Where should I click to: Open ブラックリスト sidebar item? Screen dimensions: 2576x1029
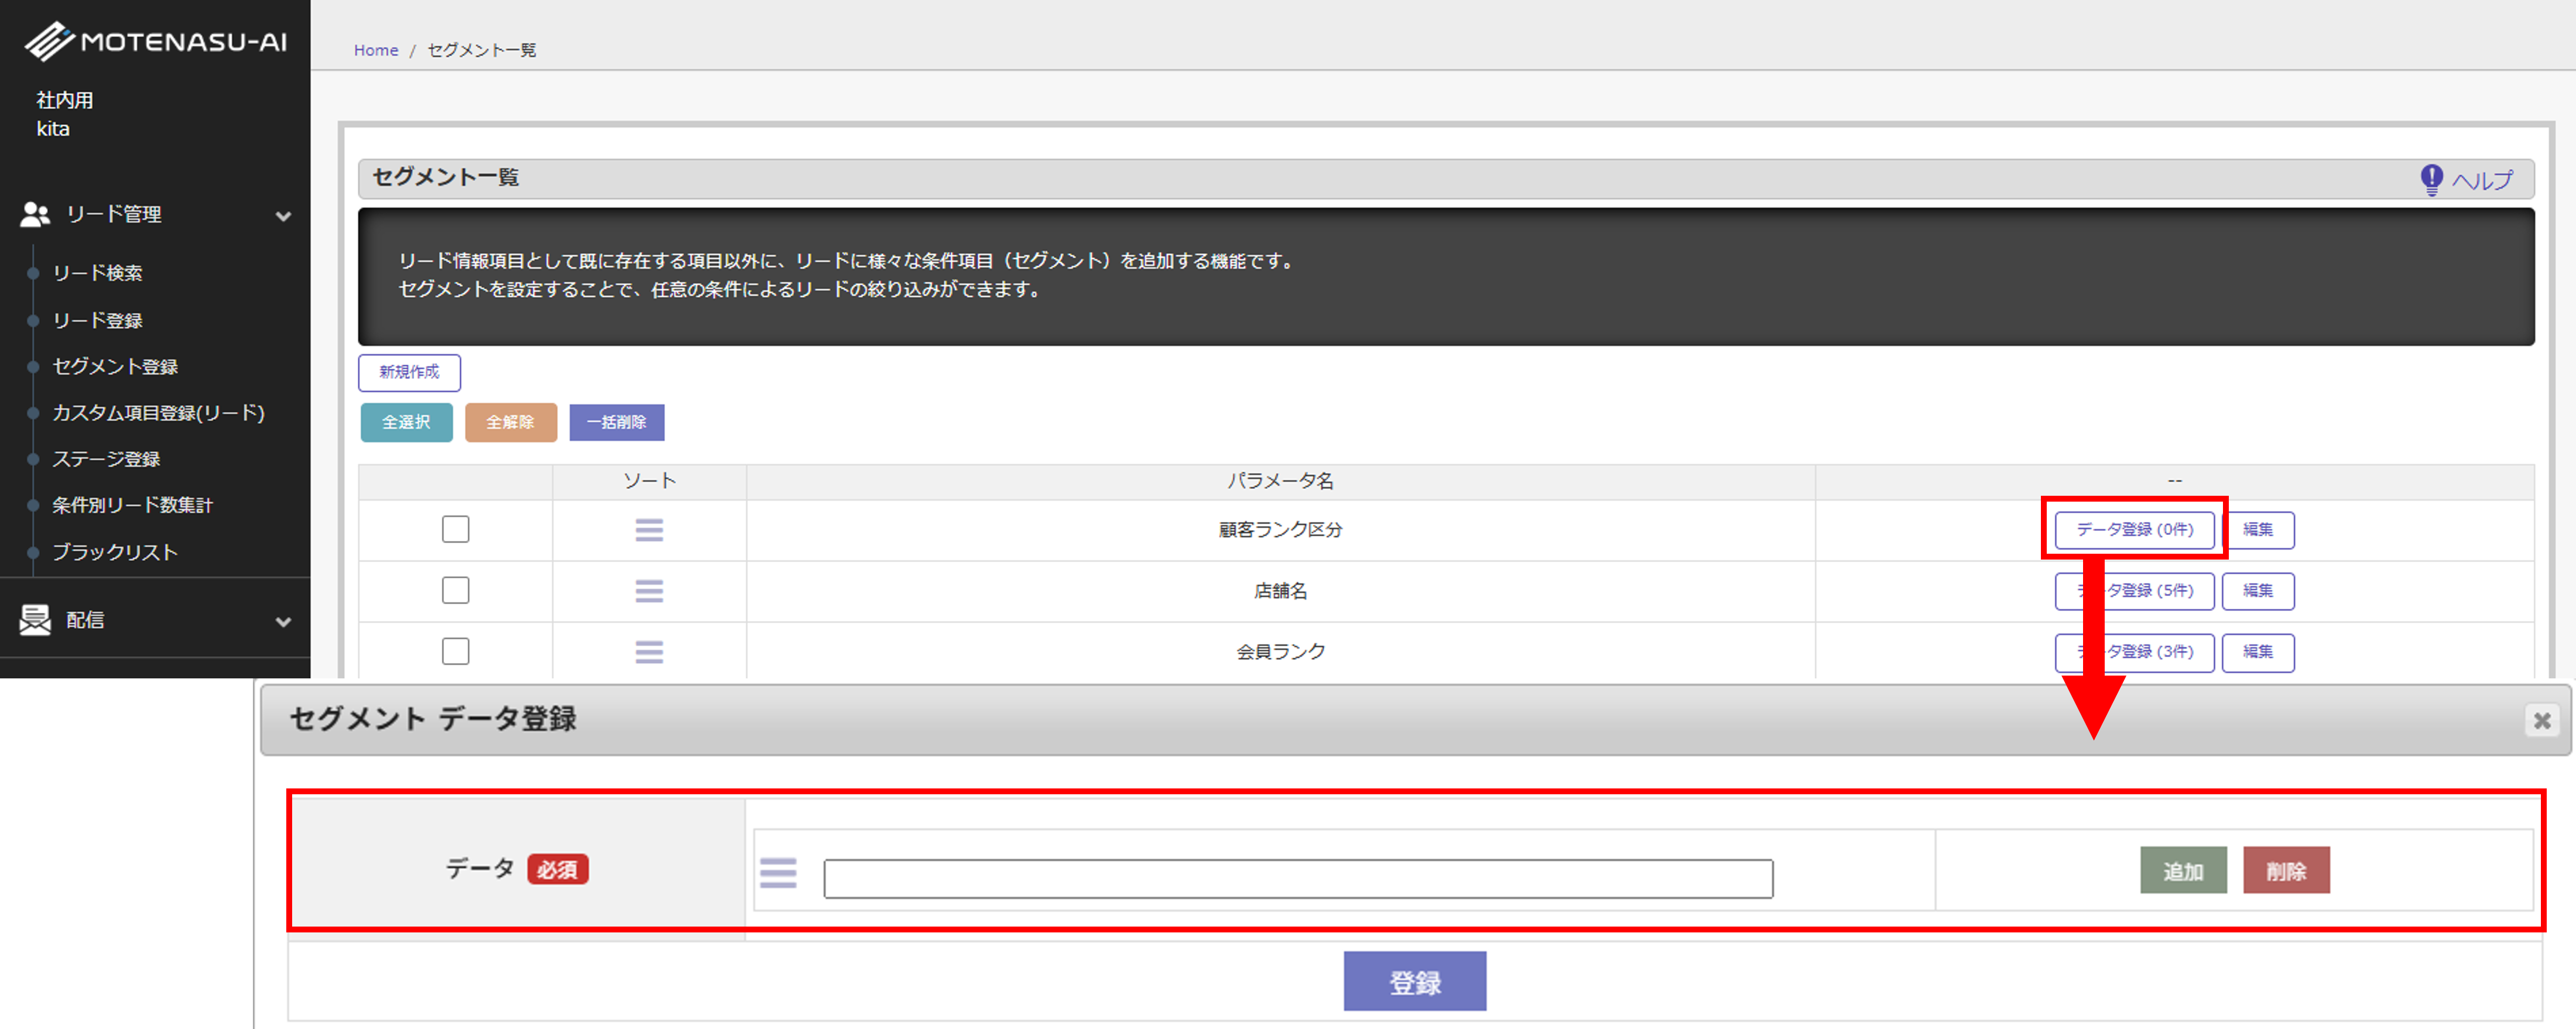pyautogui.click(x=115, y=552)
